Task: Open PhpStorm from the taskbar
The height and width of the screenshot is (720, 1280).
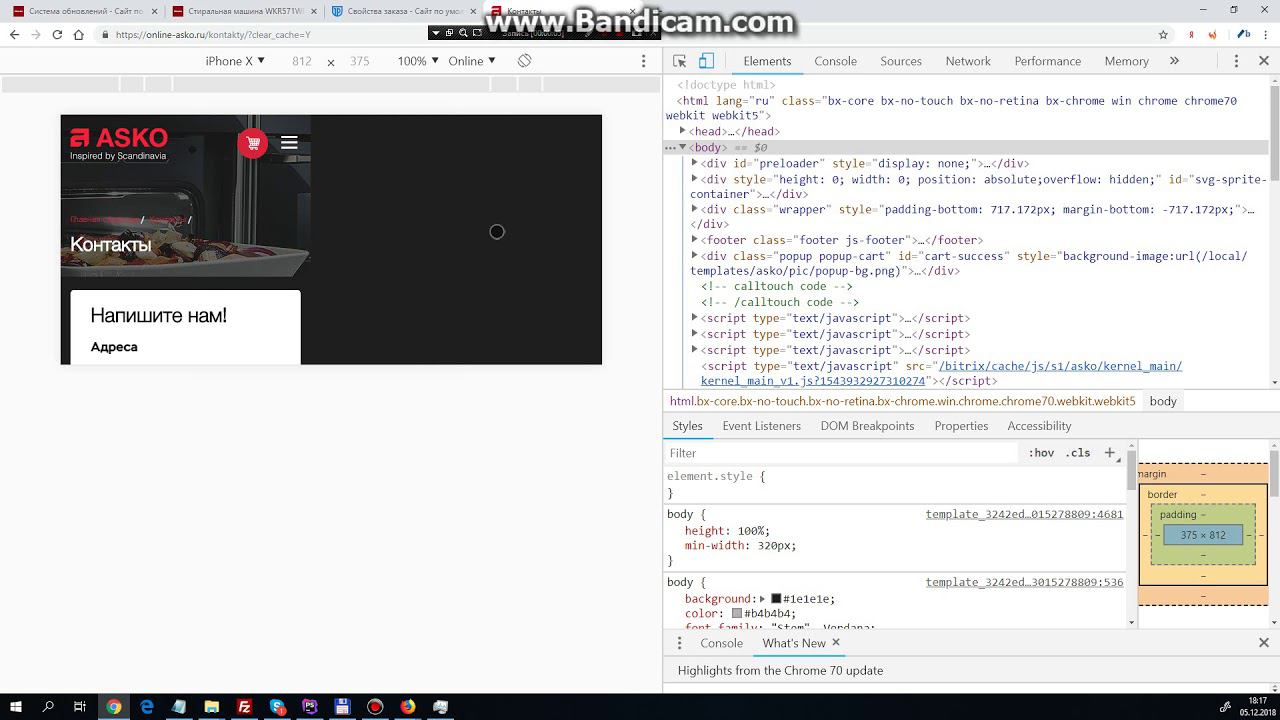Action: pyautogui.click(x=310, y=706)
